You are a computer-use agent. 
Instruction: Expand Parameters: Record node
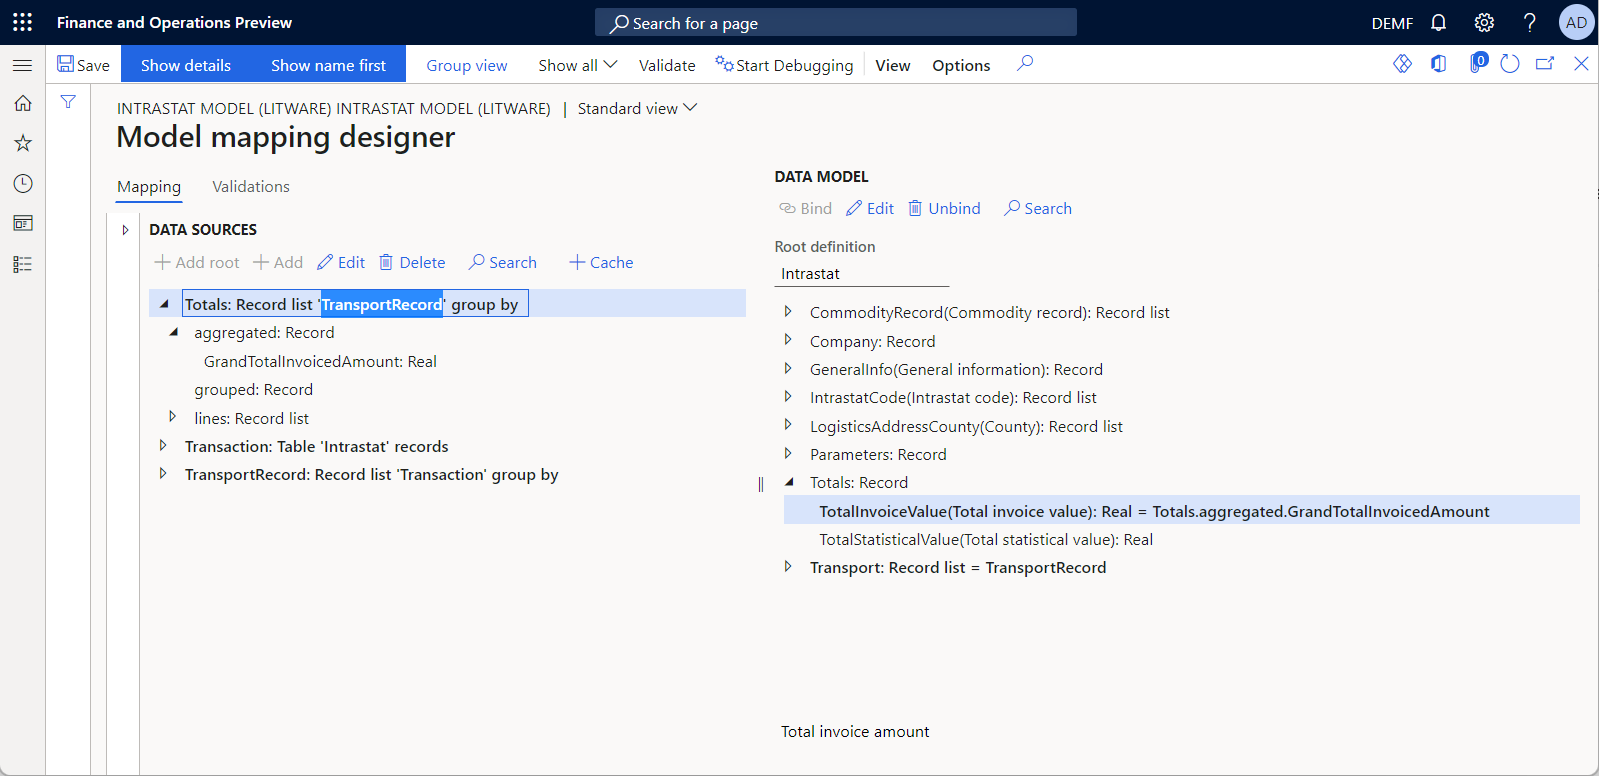coord(788,453)
